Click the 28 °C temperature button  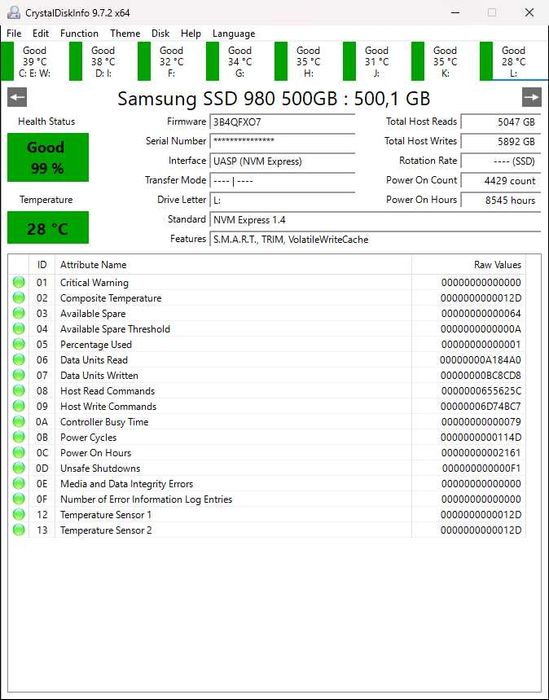point(48,228)
